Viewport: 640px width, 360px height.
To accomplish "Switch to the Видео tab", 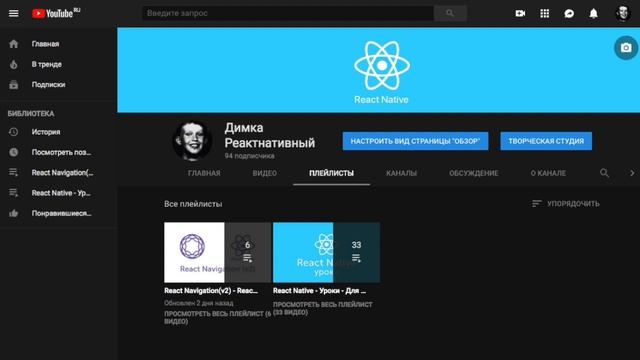I will 264,173.
